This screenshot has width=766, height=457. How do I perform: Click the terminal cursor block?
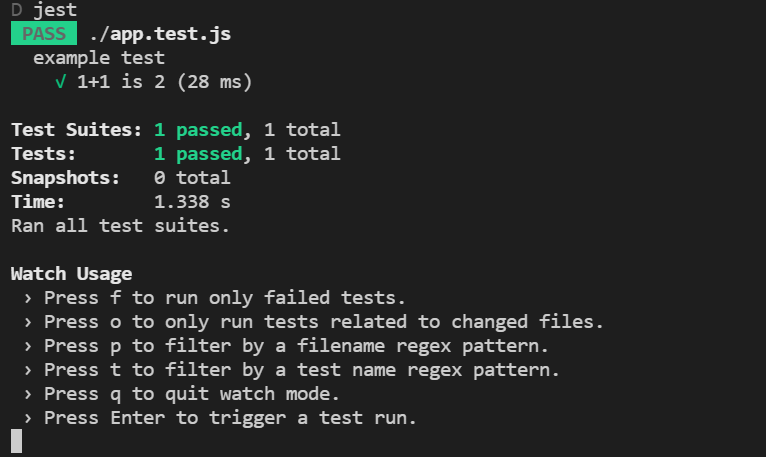point(17,441)
